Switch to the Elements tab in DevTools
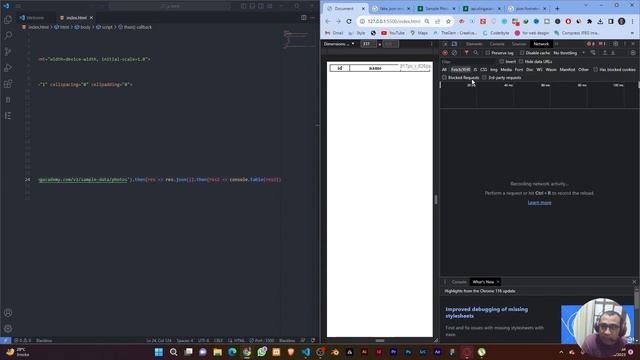Viewport: 640px width, 360px height. click(474, 44)
